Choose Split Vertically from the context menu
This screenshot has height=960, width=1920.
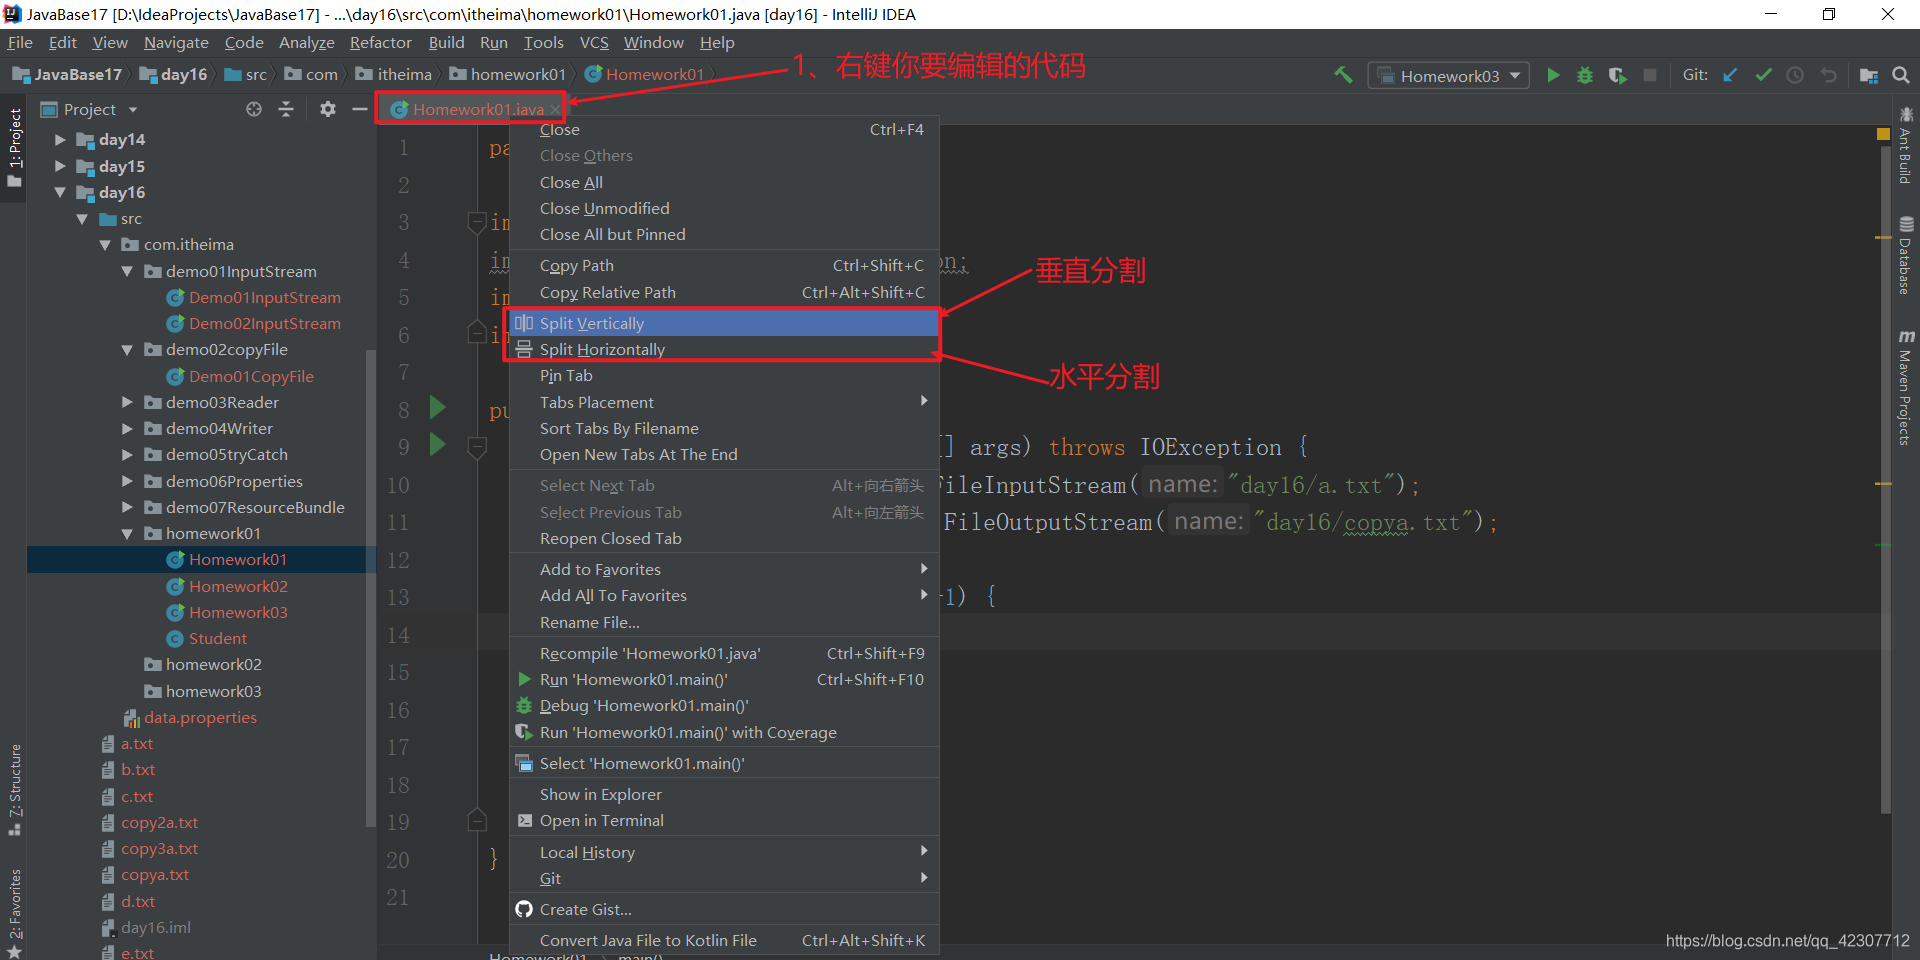pos(724,323)
